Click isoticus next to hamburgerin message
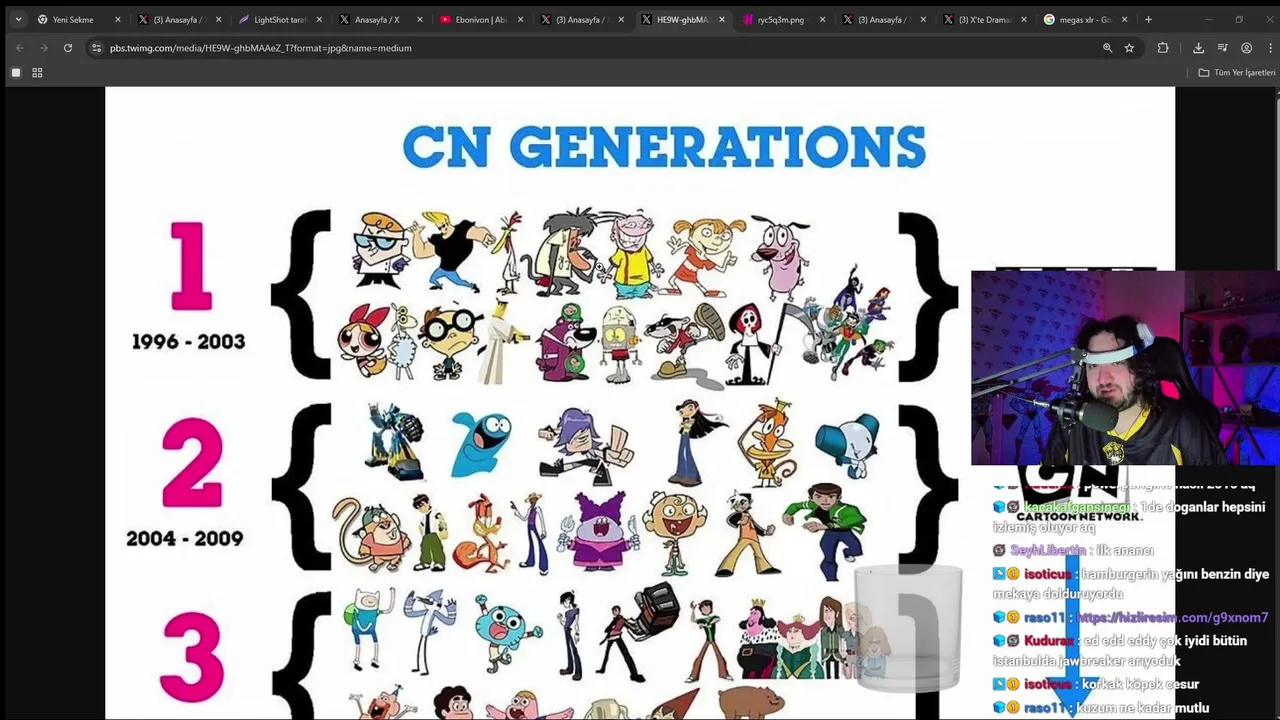 [1047, 574]
